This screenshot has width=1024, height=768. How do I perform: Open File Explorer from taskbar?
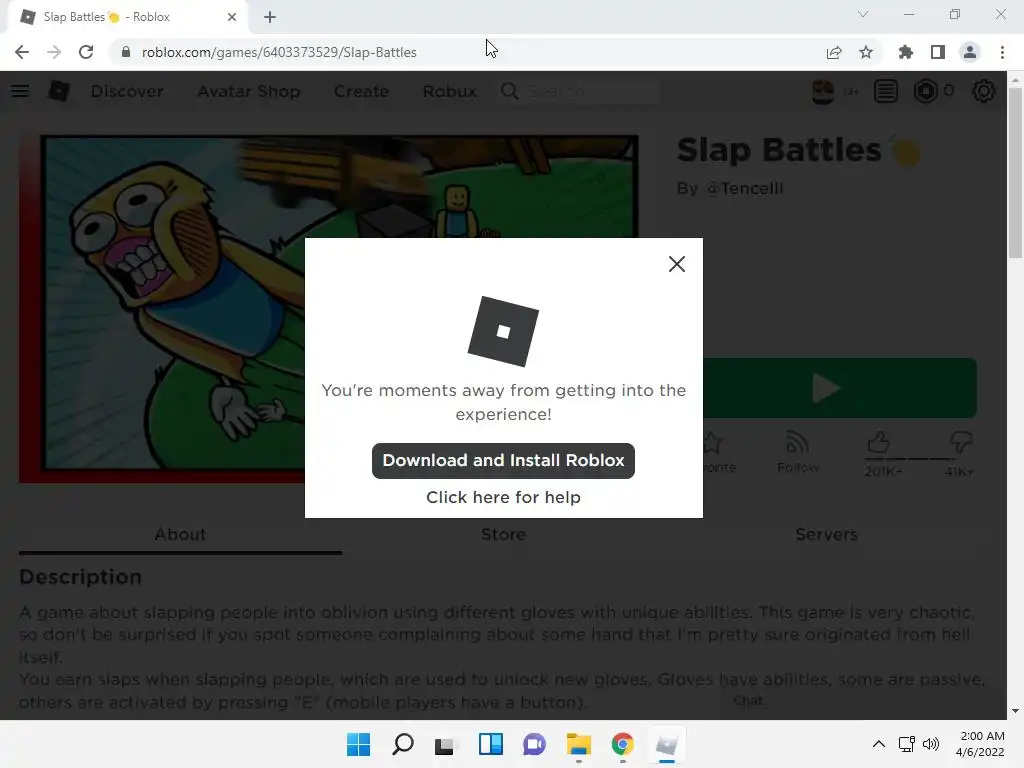pyautogui.click(x=579, y=744)
